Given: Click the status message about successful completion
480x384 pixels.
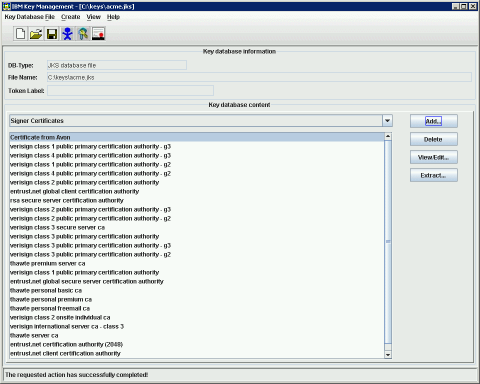Looking at the screenshot, I should [x=76, y=375].
